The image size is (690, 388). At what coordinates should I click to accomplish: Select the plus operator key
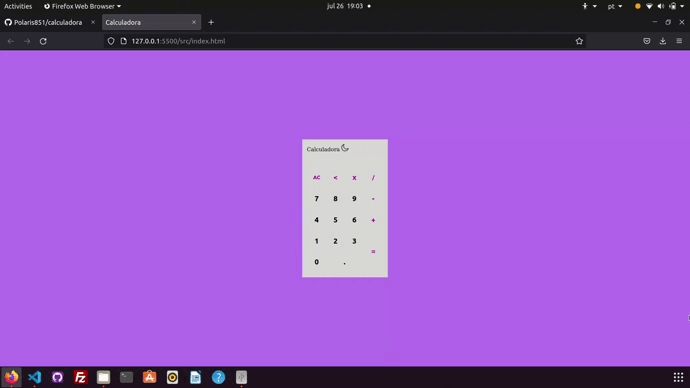[373, 220]
